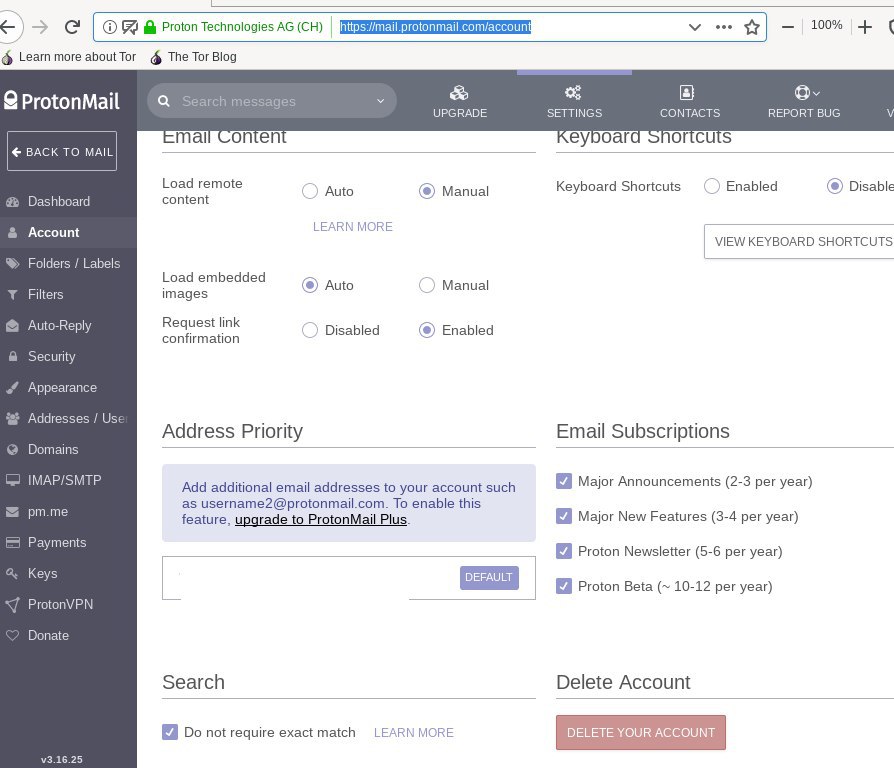Click View Keyboard Shortcuts button
Viewport: 894px width, 768px height.
click(x=799, y=242)
